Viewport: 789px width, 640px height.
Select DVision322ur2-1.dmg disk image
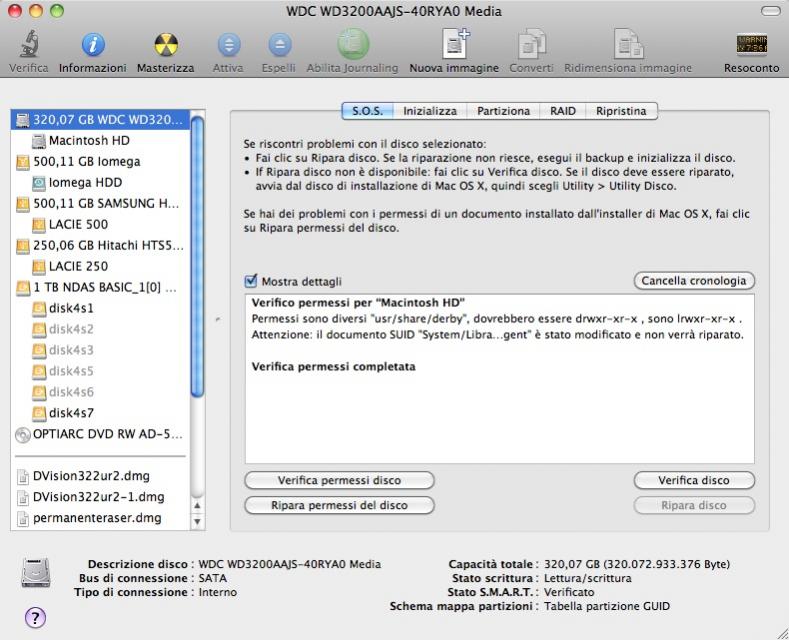[x=100, y=497]
